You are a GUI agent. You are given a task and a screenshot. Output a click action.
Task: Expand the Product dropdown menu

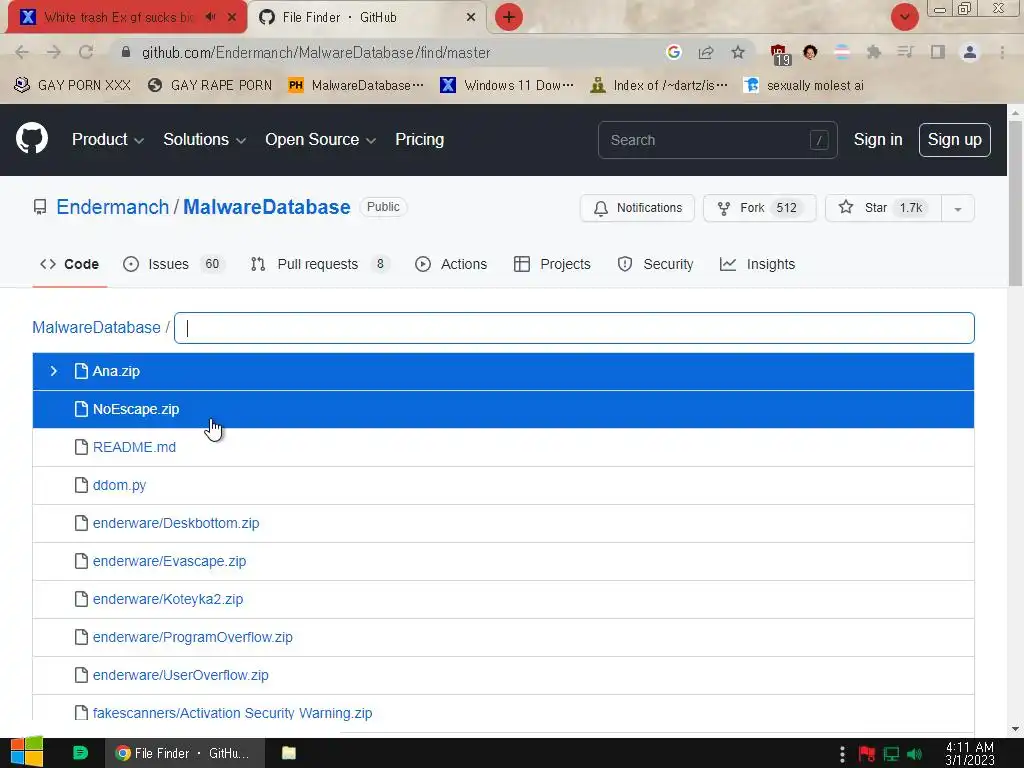coord(108,139)
